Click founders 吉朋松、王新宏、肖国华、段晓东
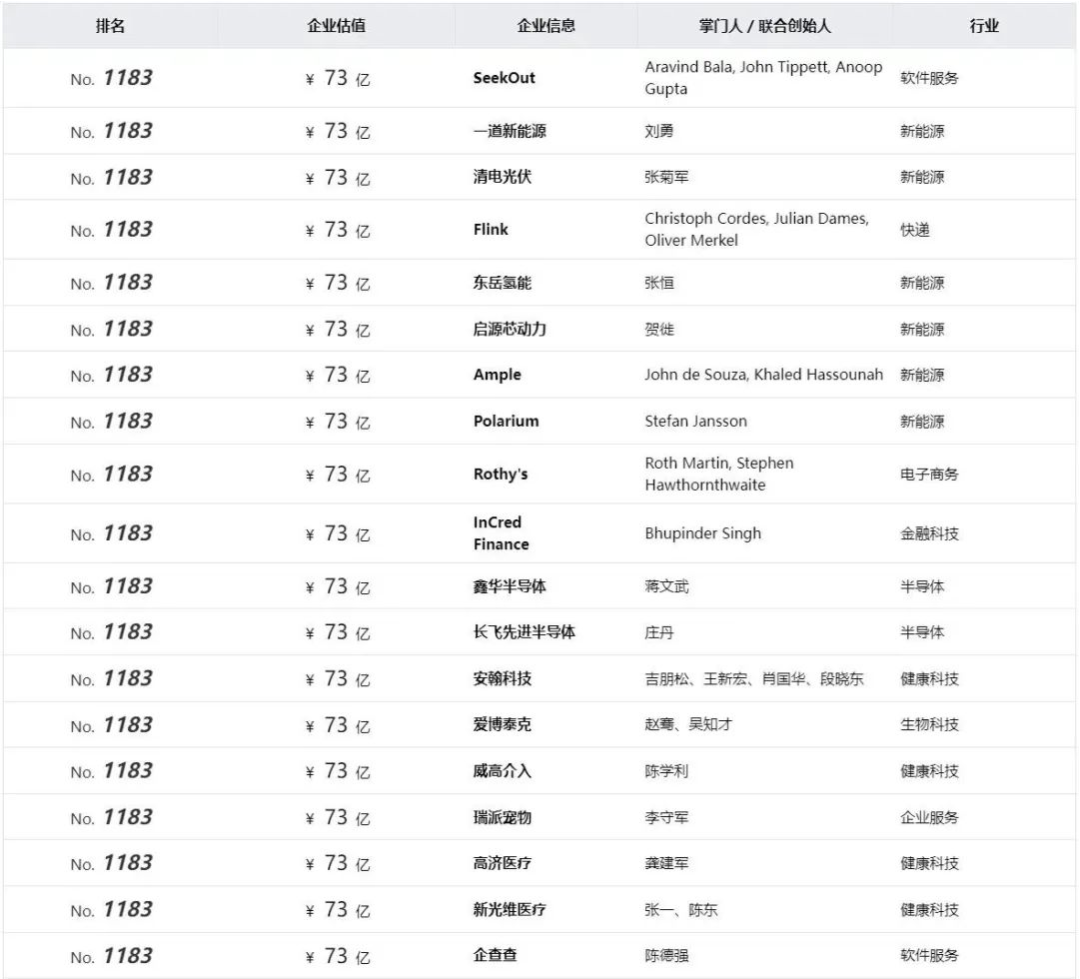1080x979 pixels. 754,679
